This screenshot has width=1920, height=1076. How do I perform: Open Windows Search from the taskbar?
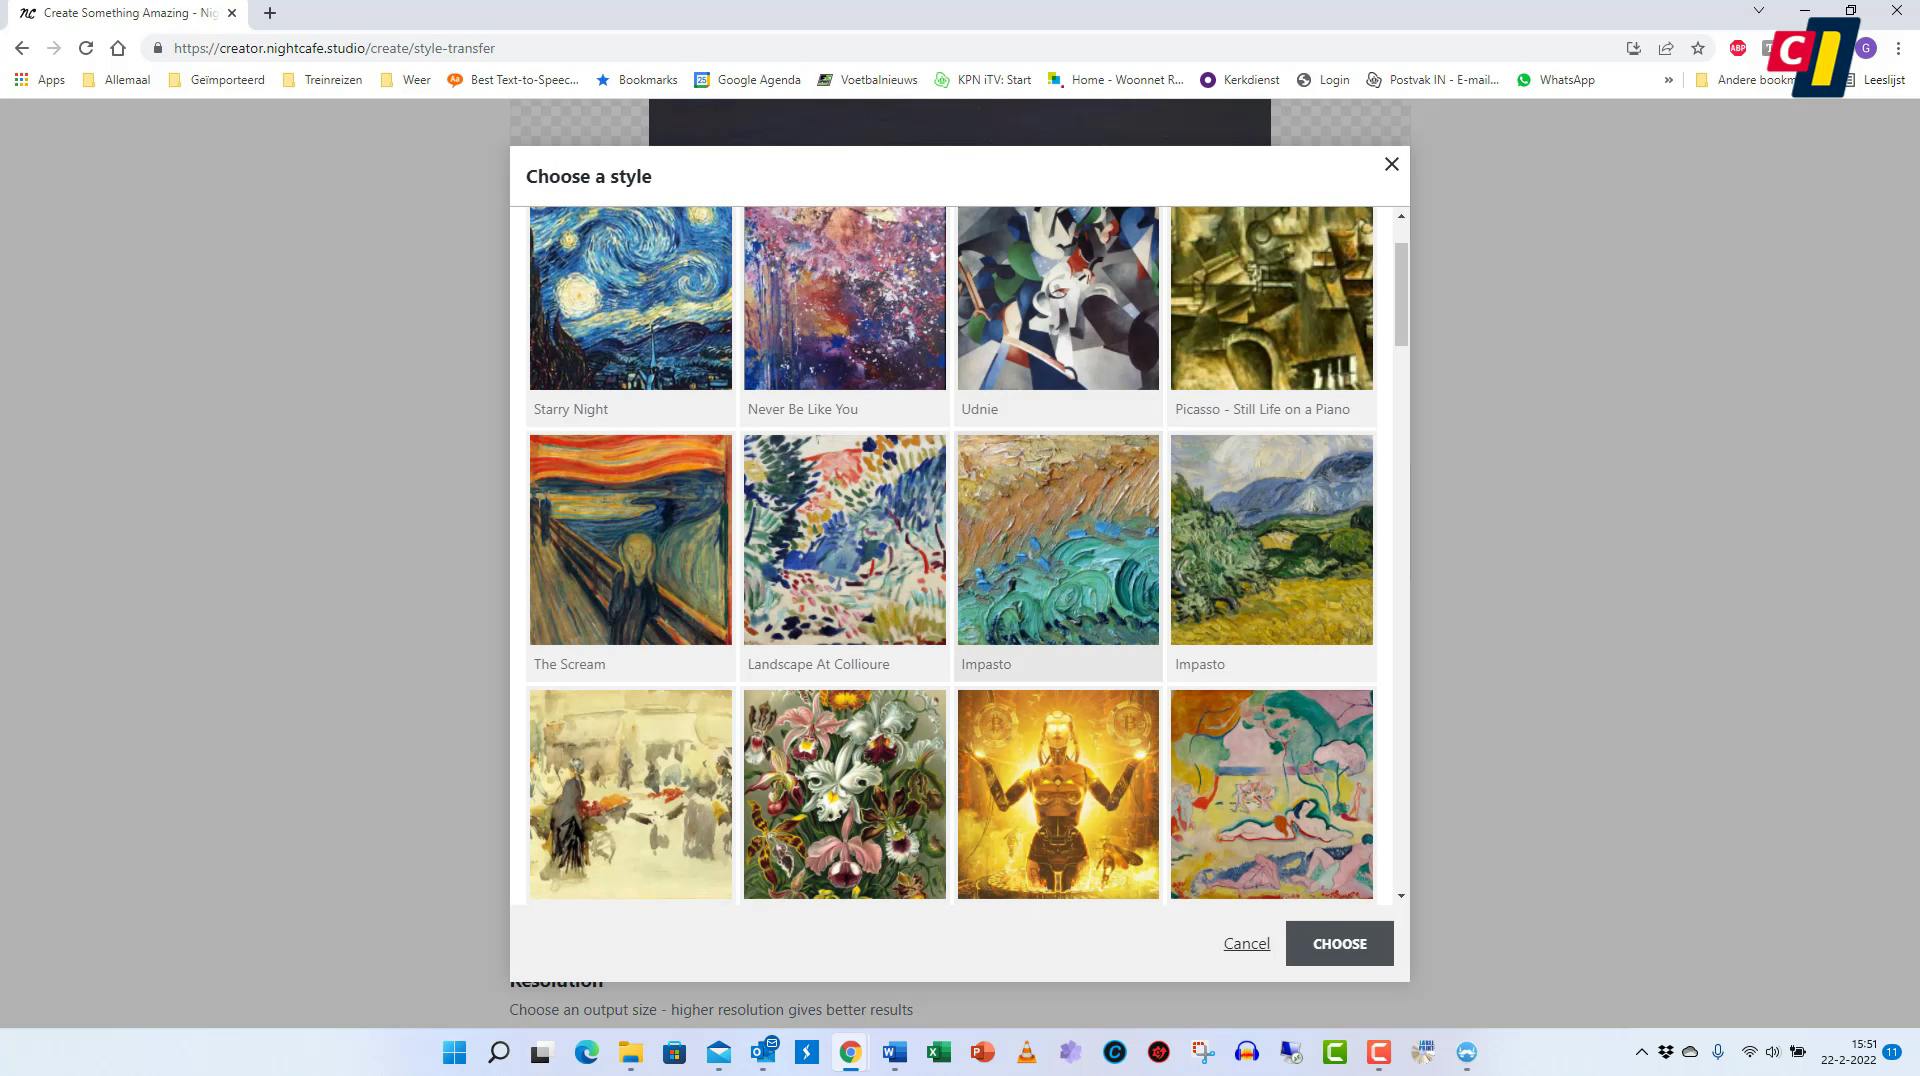(499, 1052)
